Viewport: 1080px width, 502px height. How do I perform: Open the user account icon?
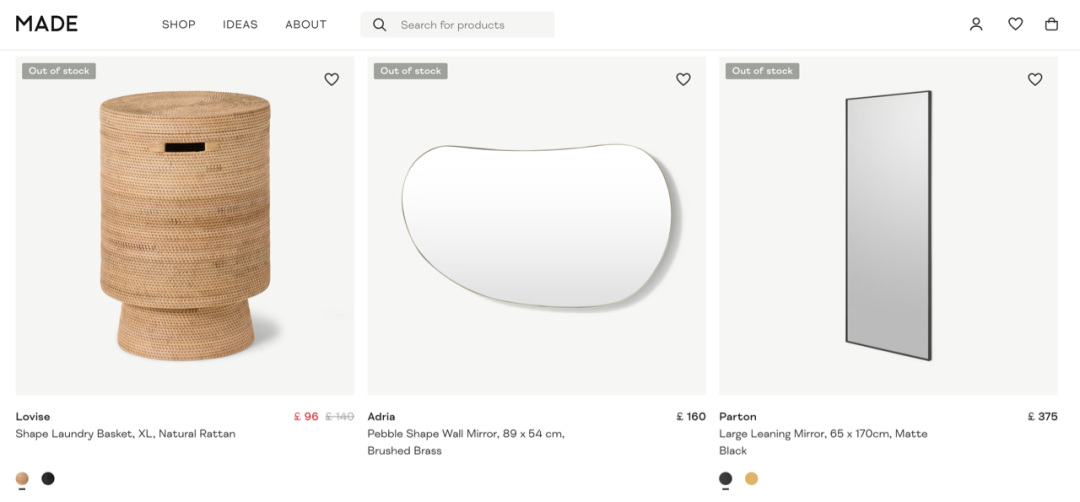tap(976, 24)
